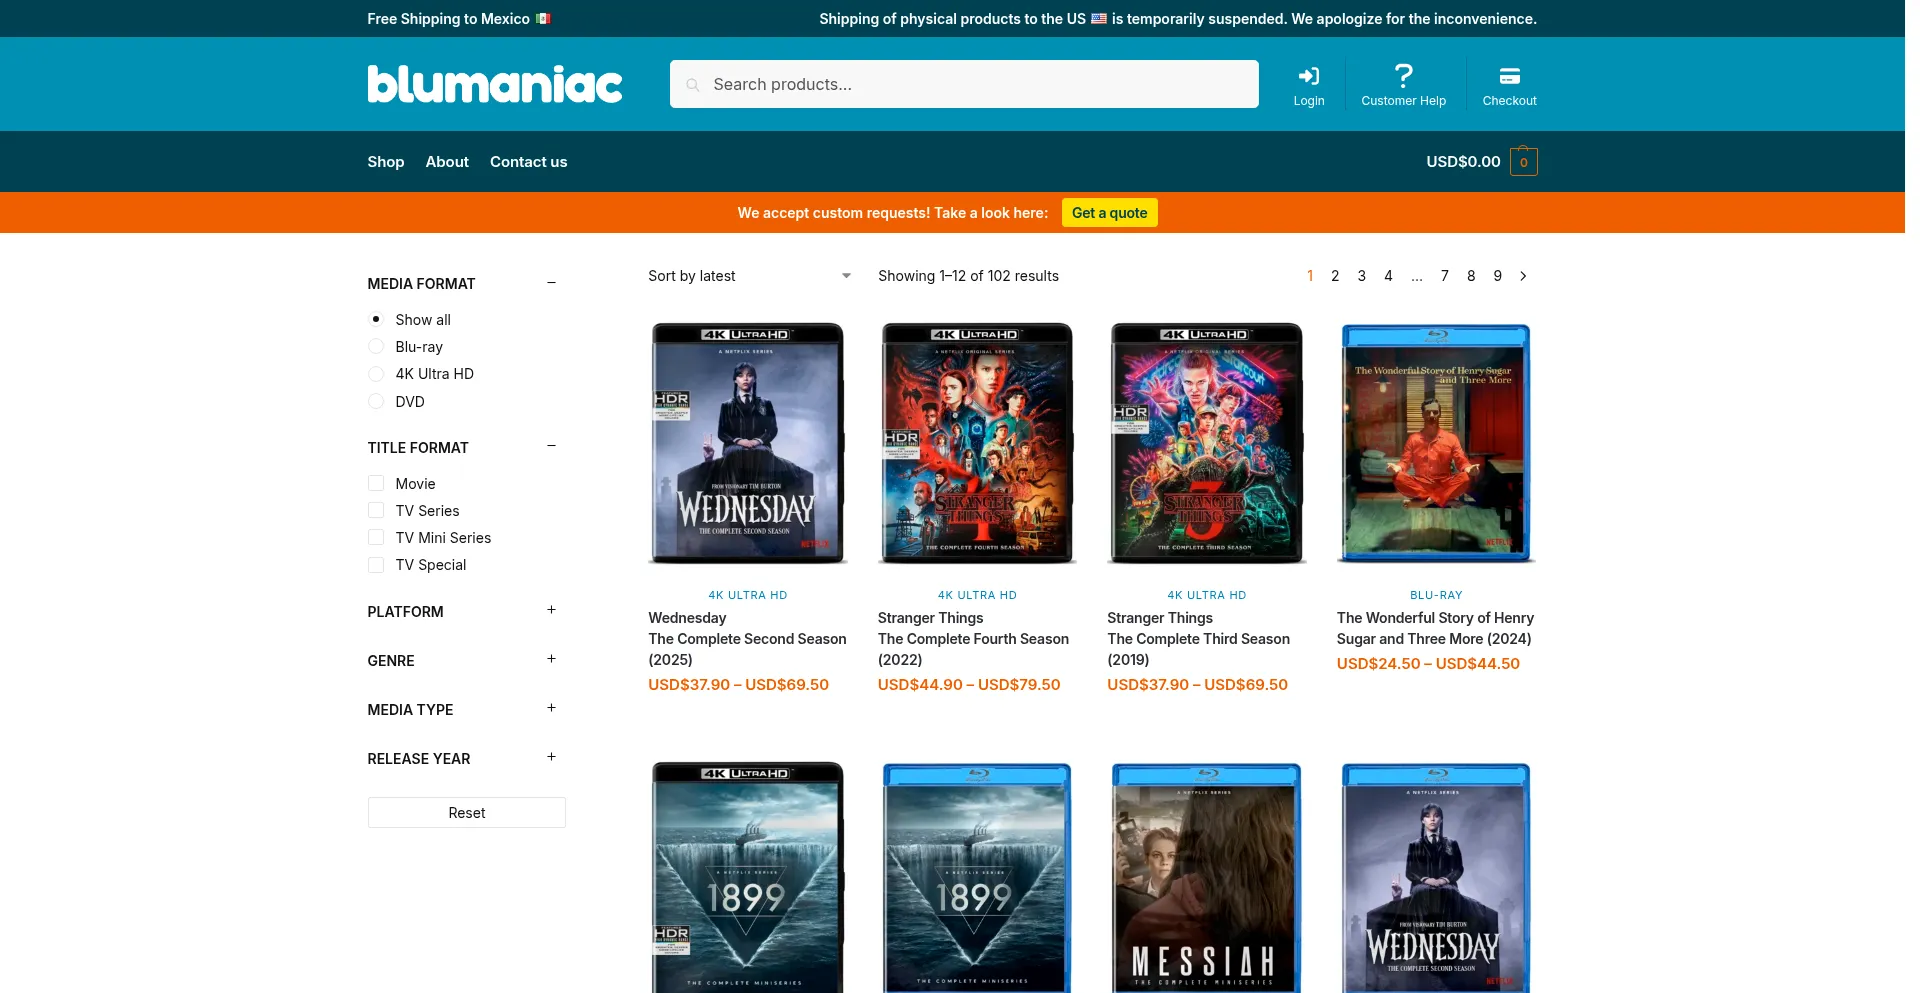Go to next results page arrow
Screen dimensions: 1920x993
(1523, 276)
